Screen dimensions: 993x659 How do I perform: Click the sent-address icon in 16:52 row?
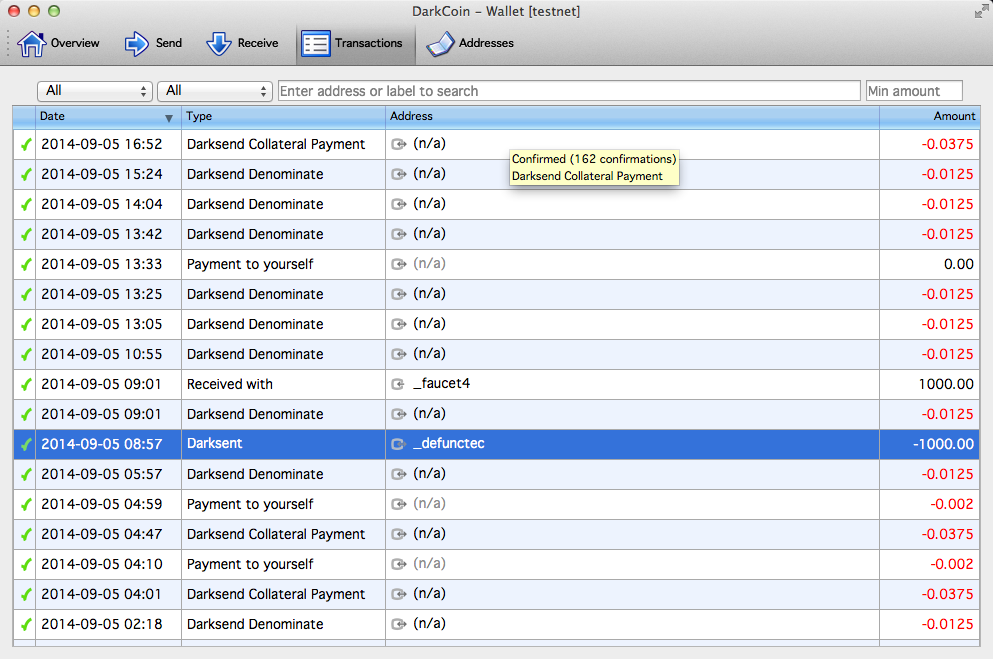coord(398,144)
